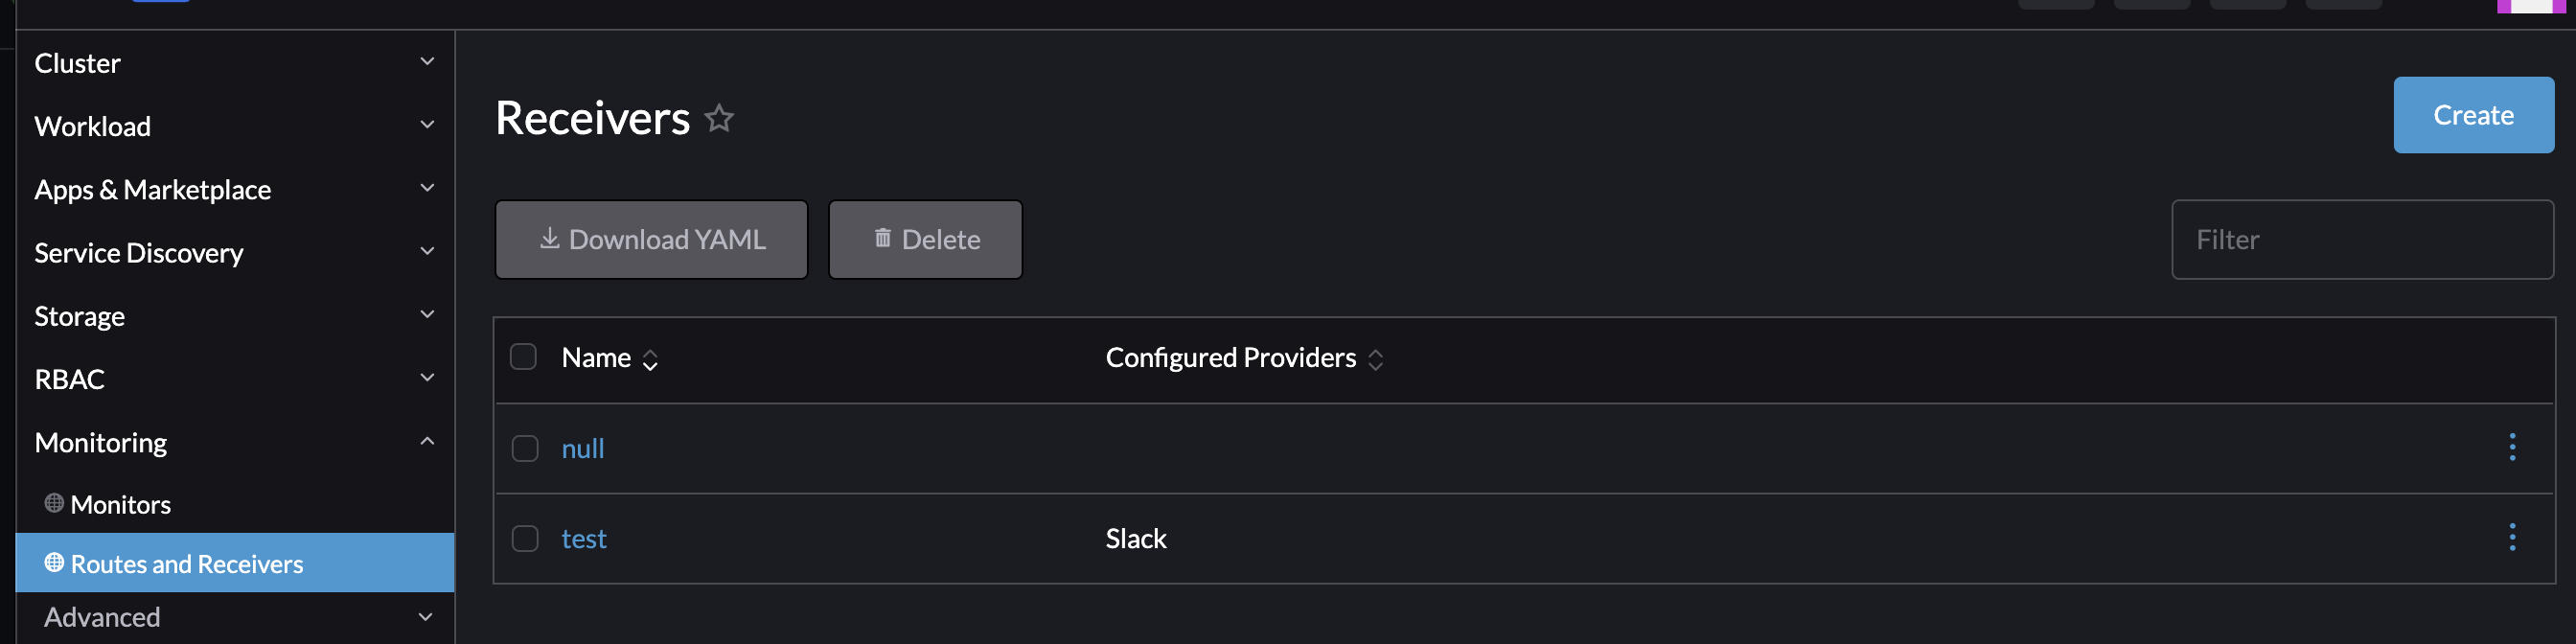2576x644 pixels.
Task: Check the checkbox next to test receiver
Action: pos(524,538)
